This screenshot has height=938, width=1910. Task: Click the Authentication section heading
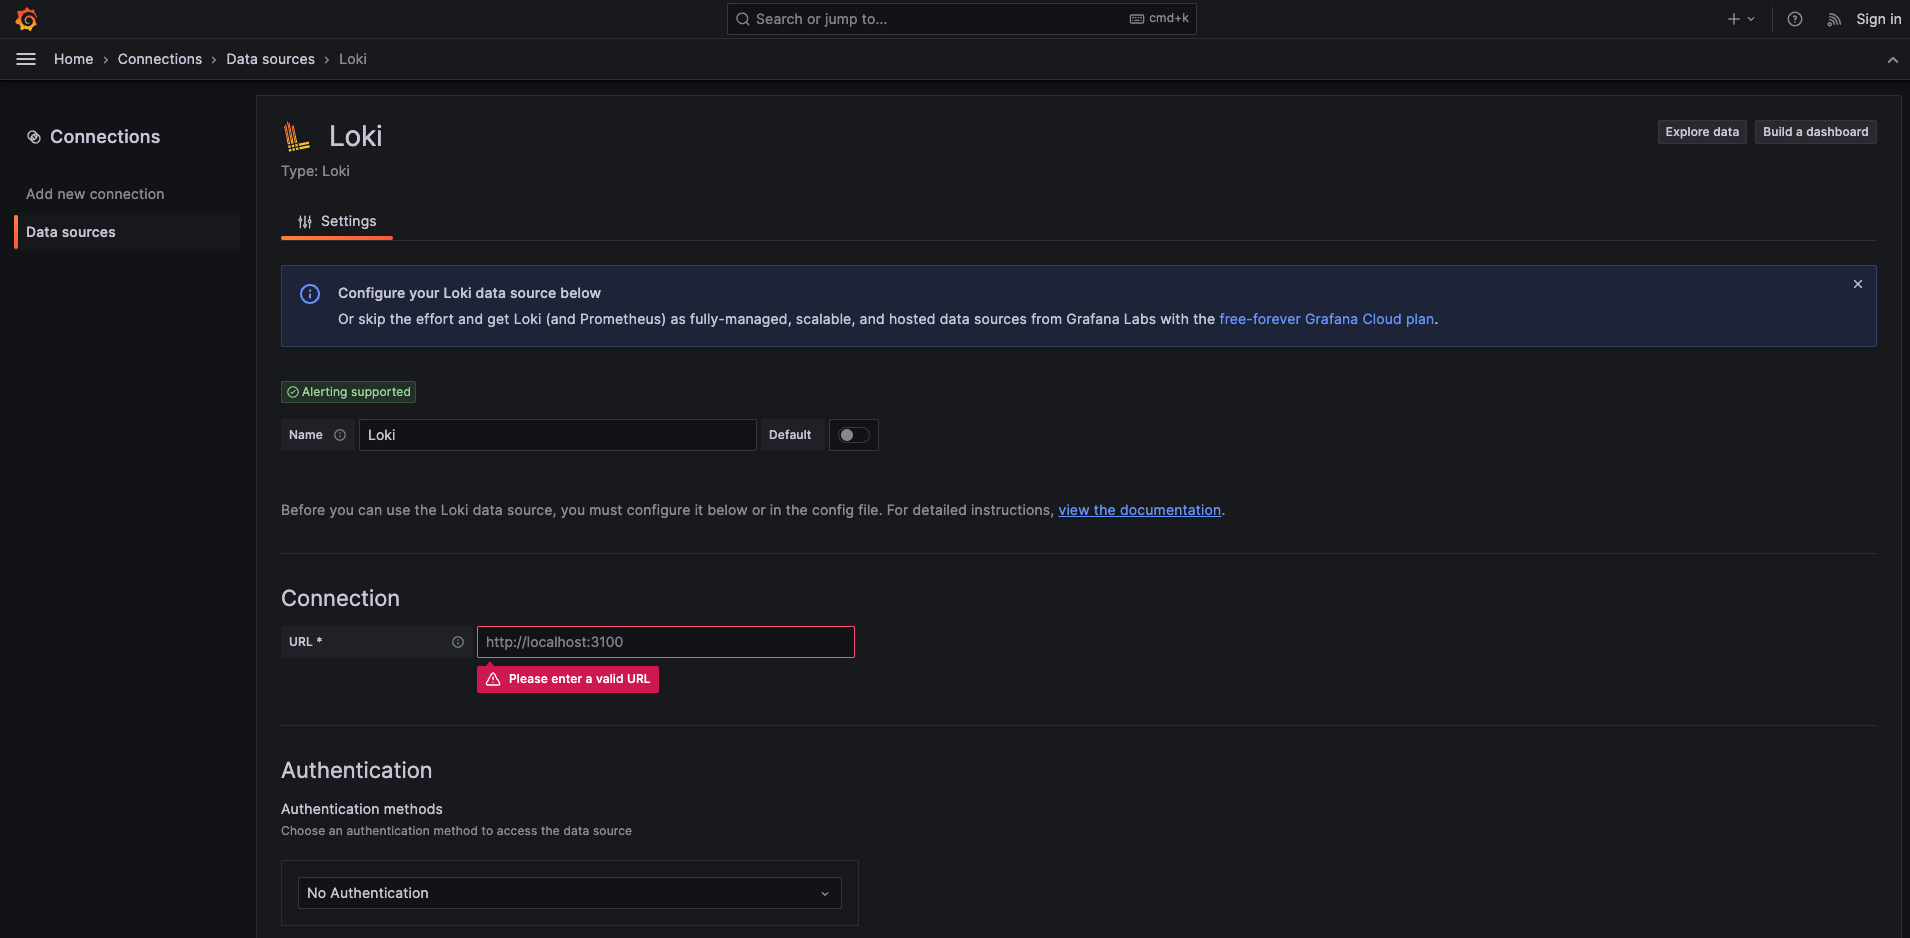tap(356, 770)
